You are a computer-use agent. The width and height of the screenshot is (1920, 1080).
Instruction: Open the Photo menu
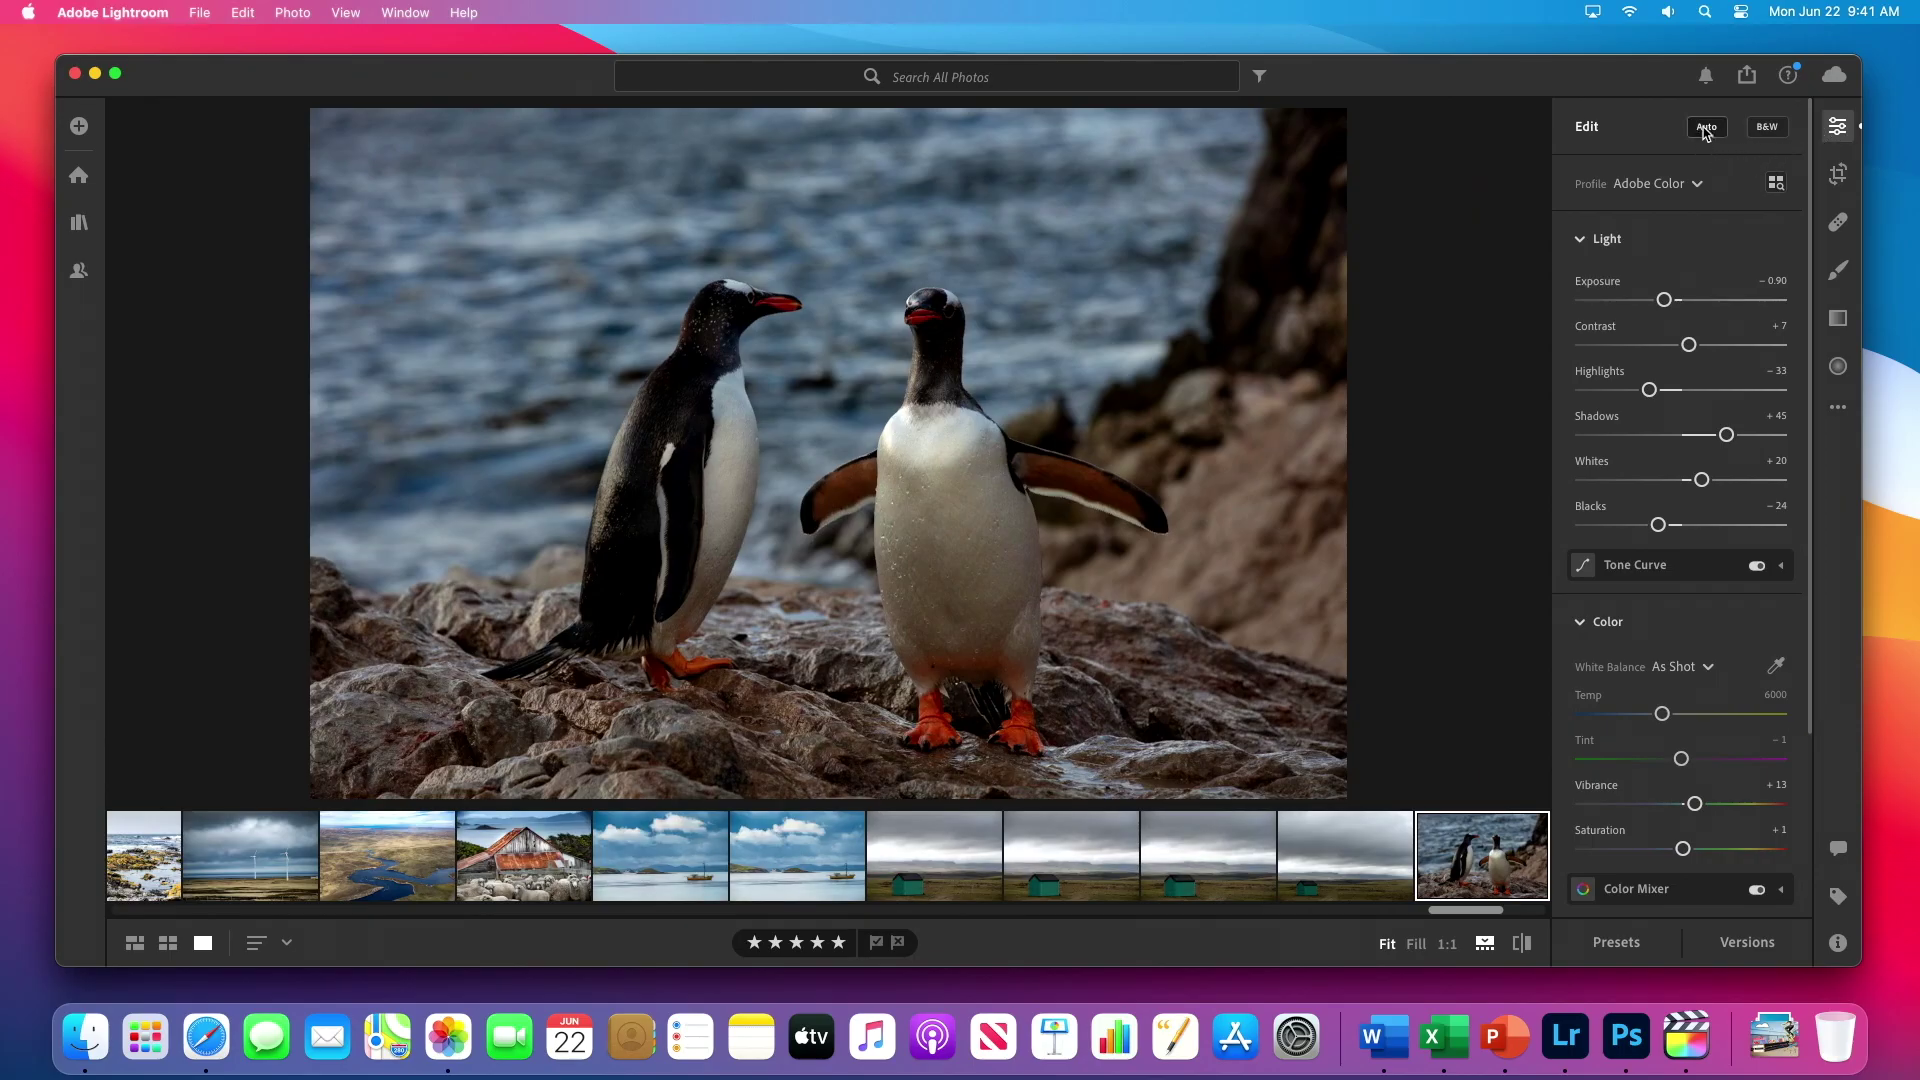point(292,12)
